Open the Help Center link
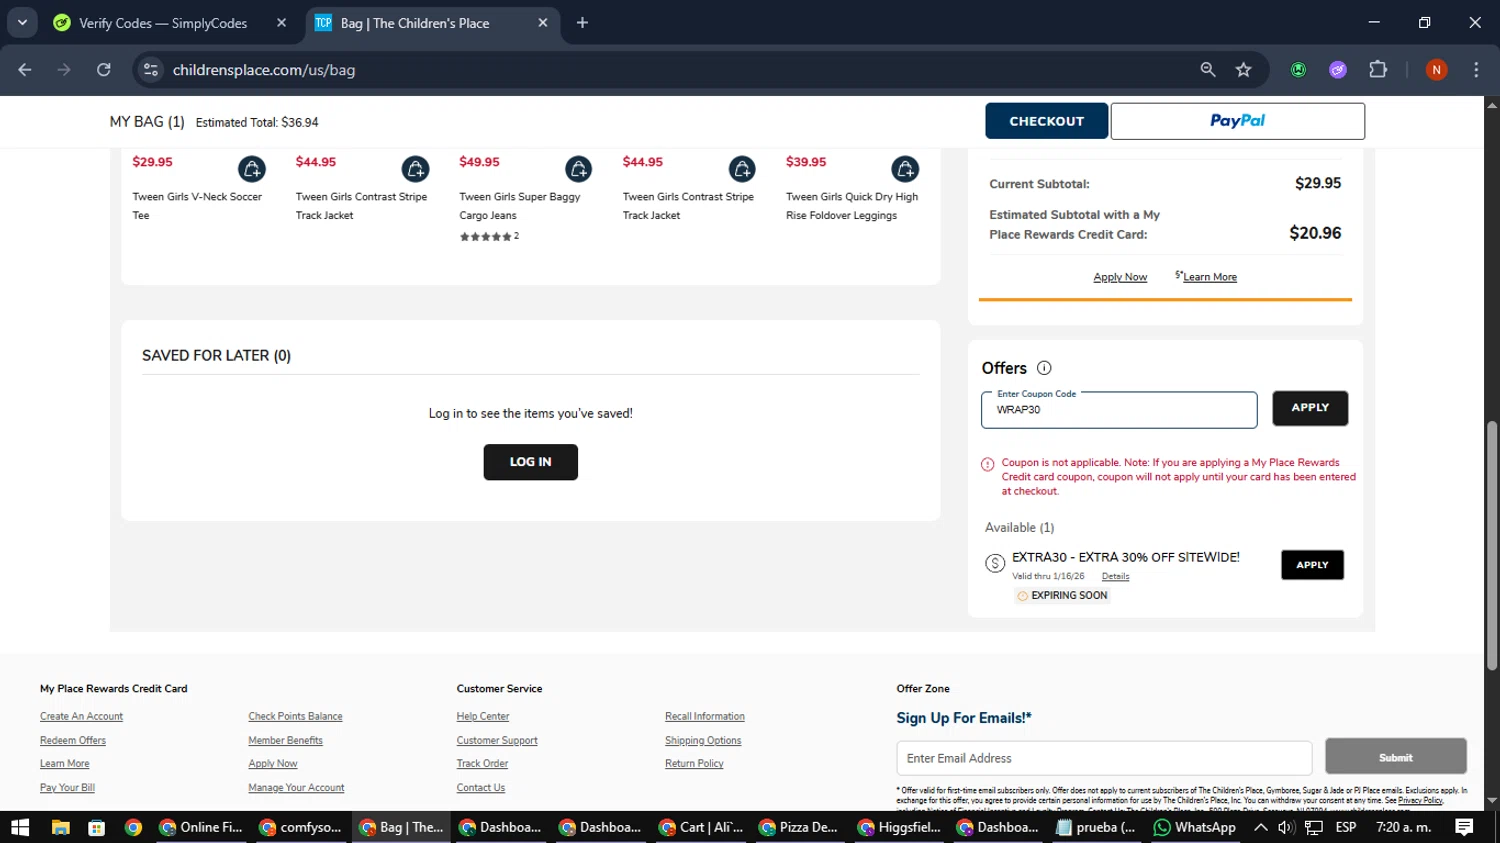 483,717
